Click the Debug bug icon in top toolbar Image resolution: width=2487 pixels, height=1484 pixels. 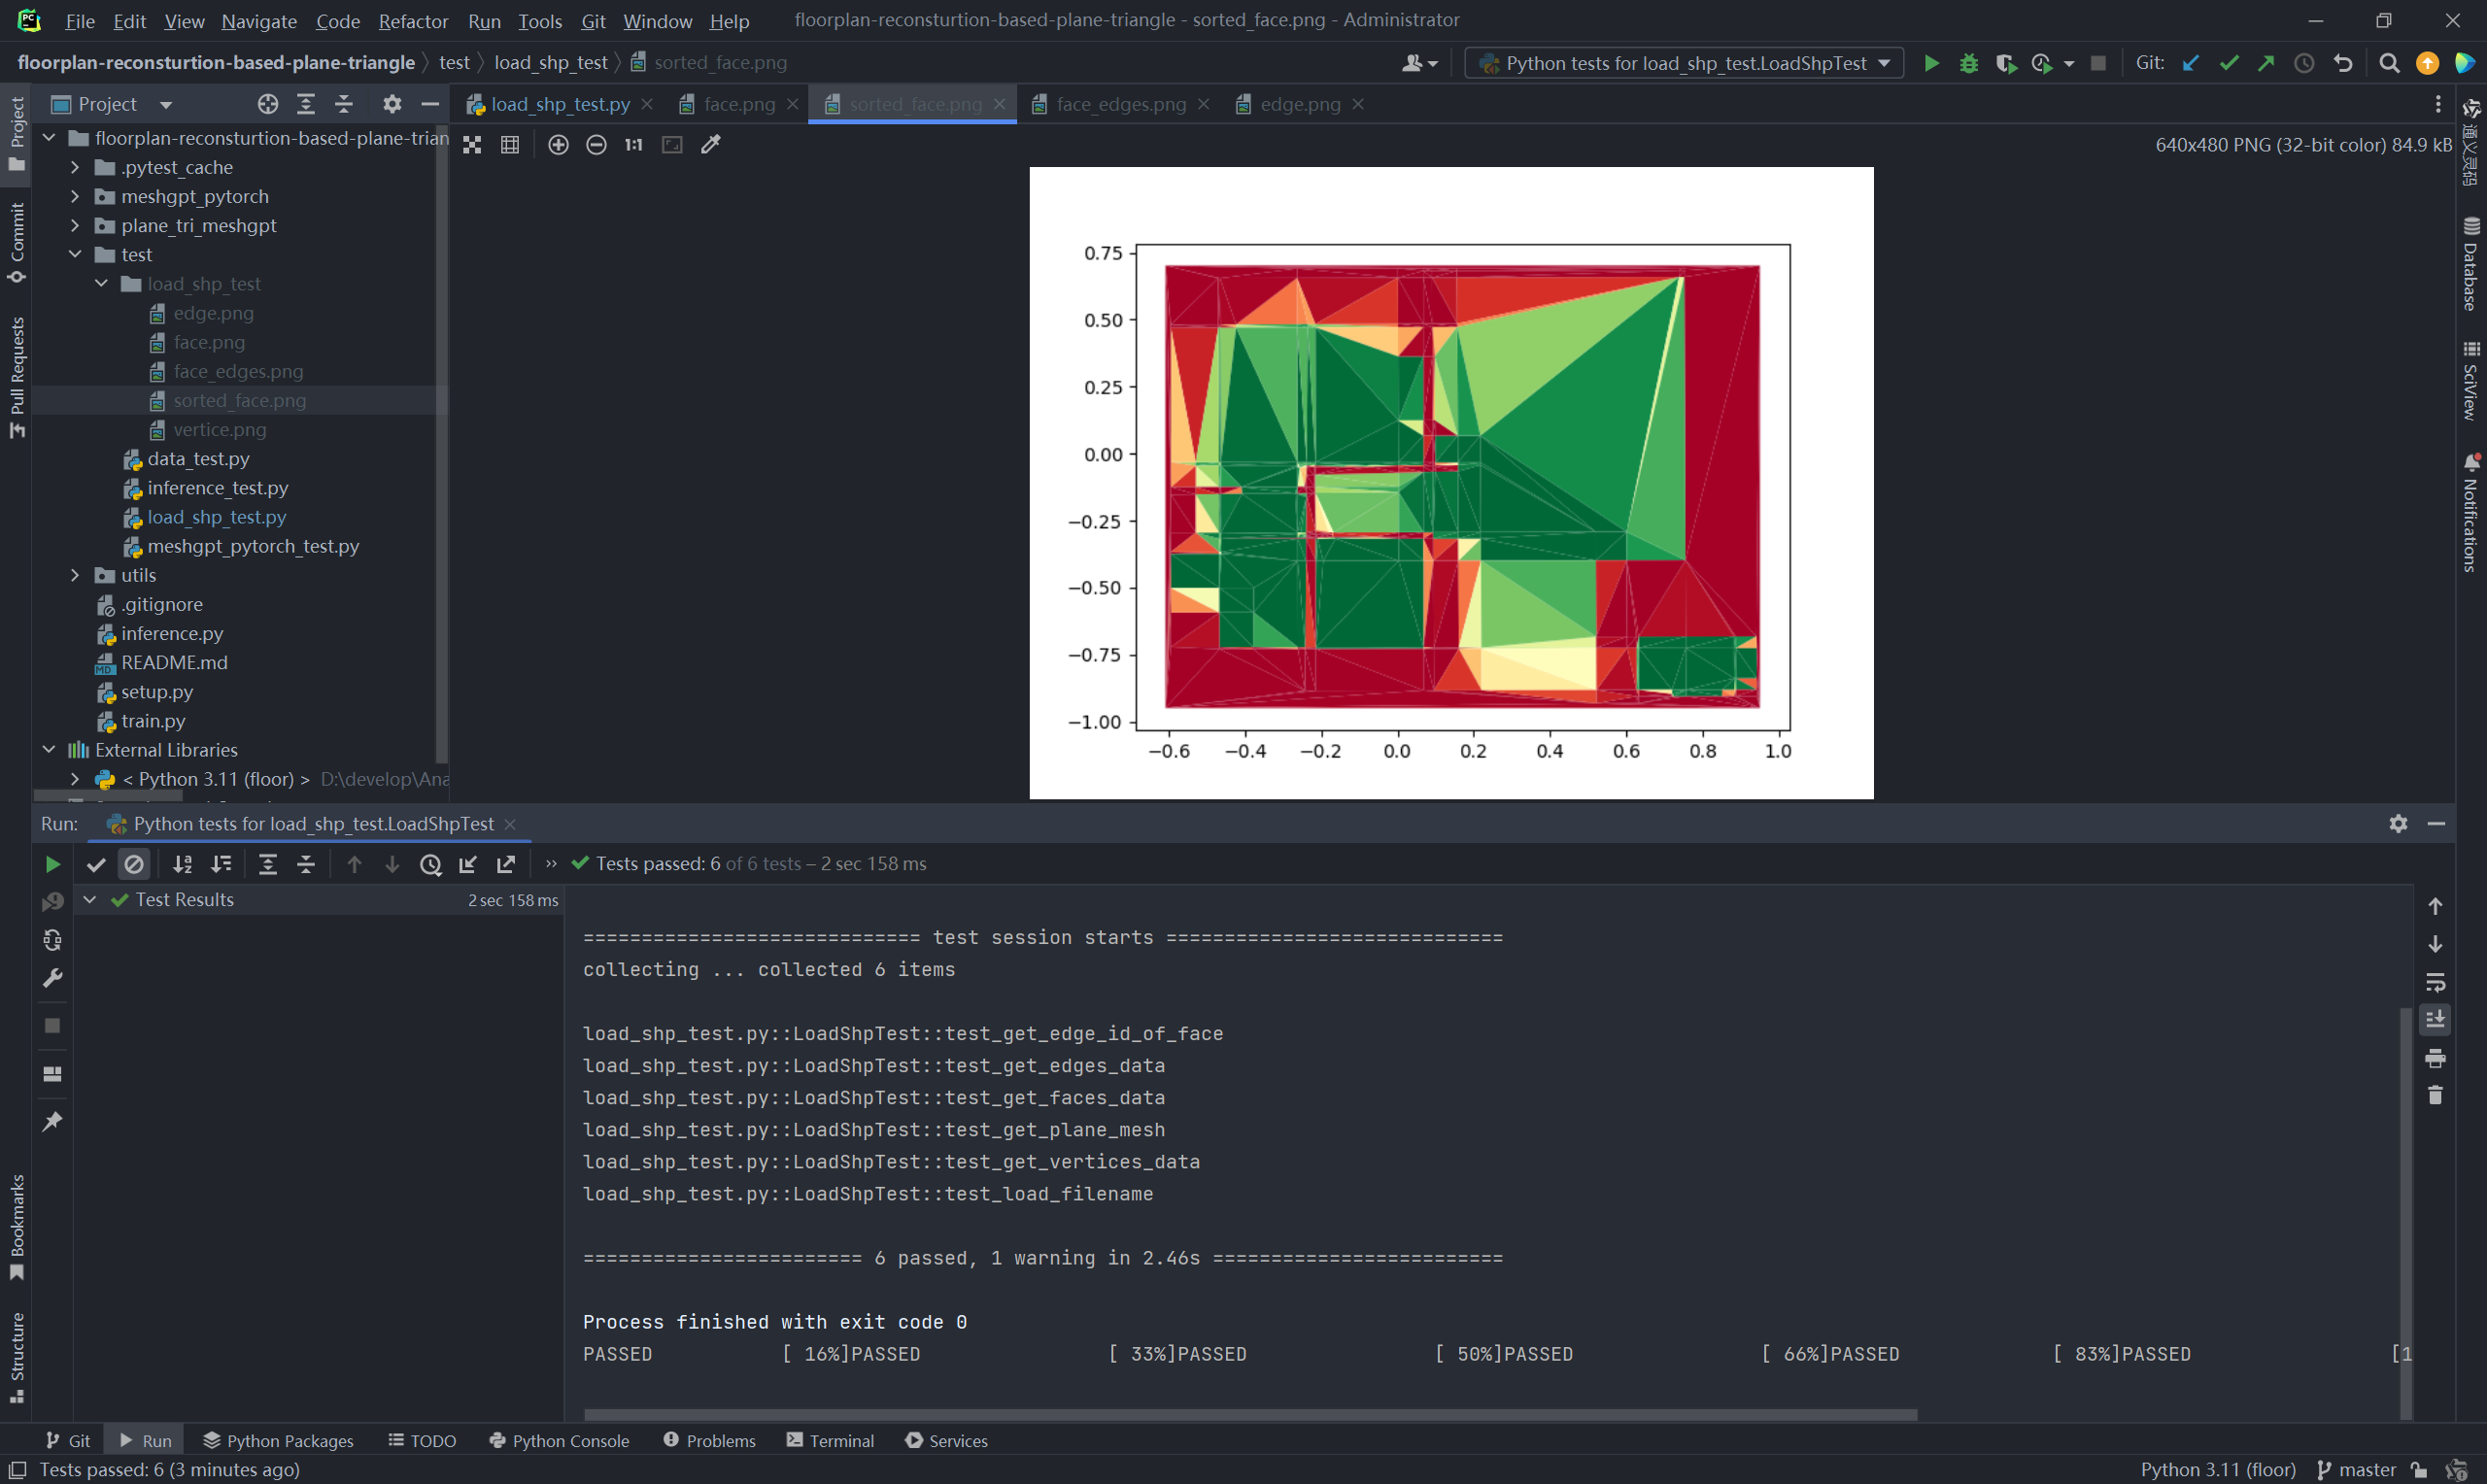click(x=1969, y=63)
